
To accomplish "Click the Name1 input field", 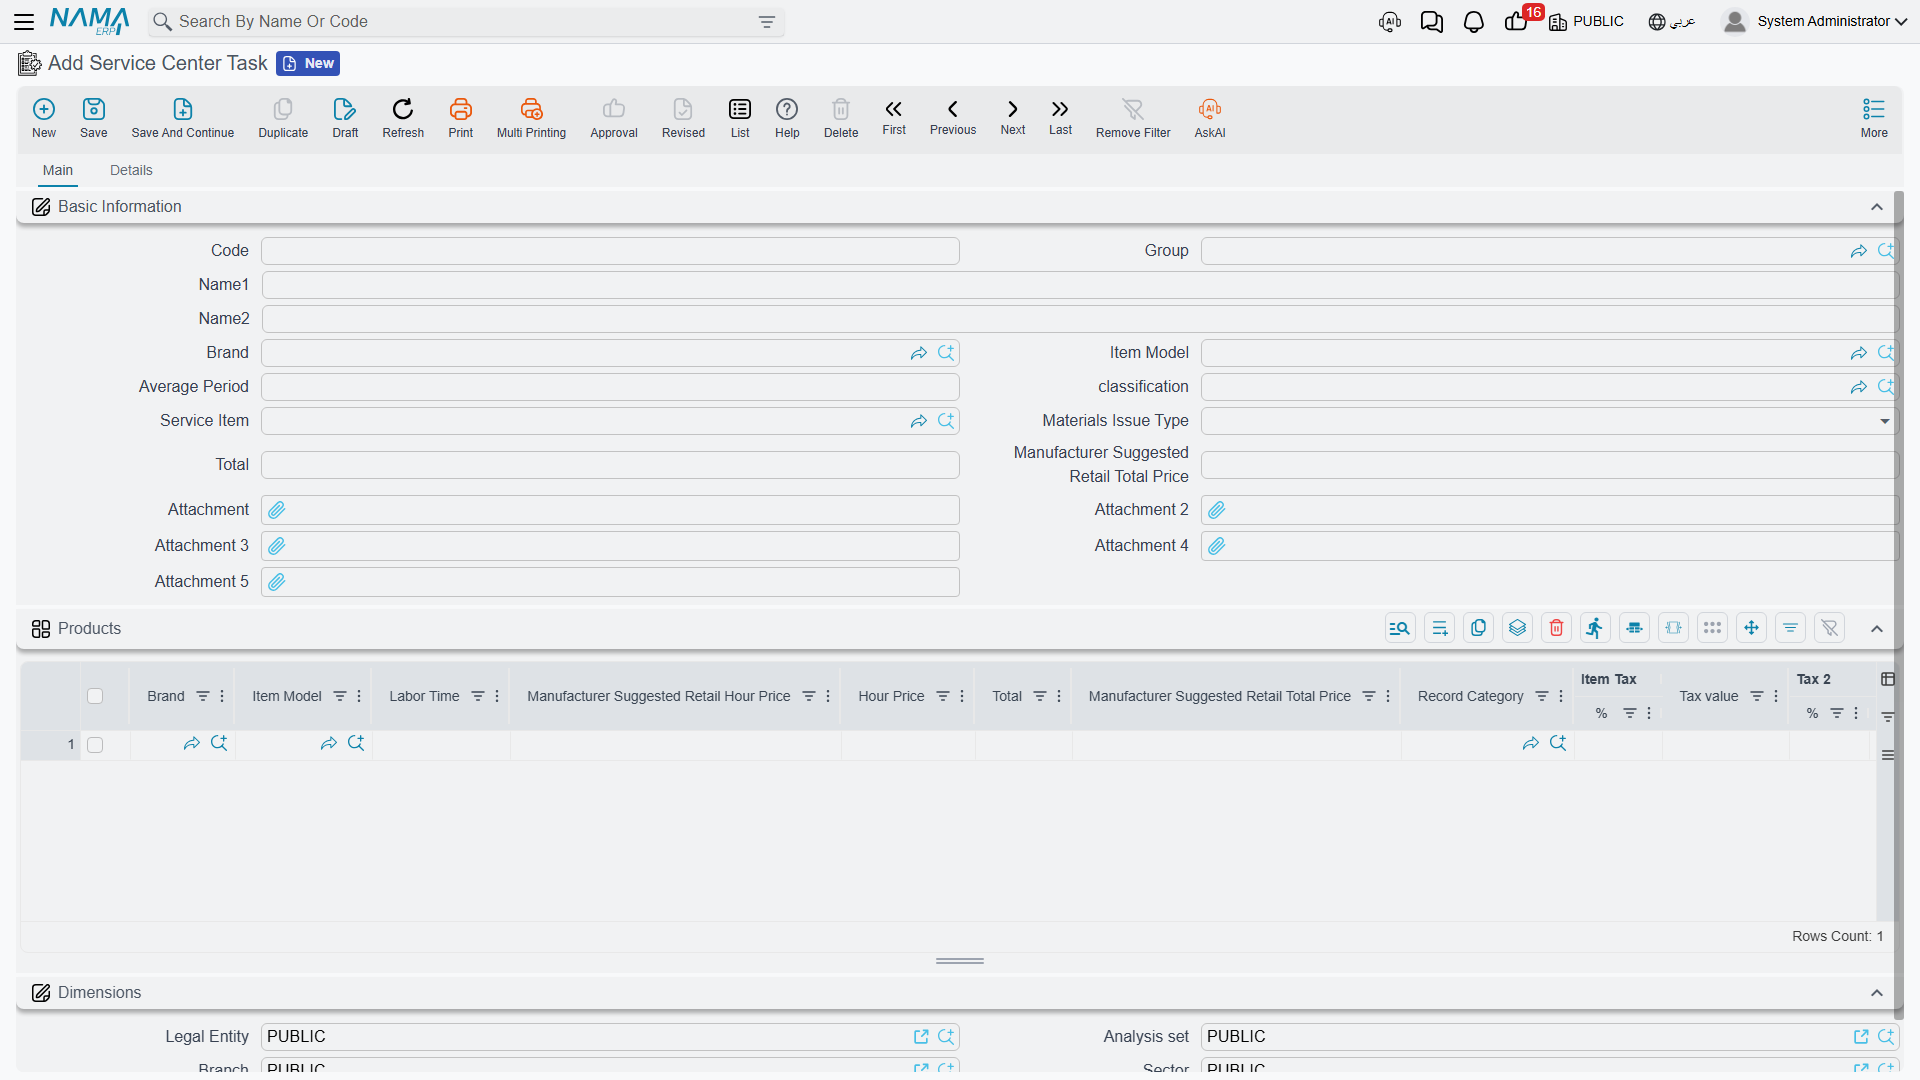I will click(1079, 285).
